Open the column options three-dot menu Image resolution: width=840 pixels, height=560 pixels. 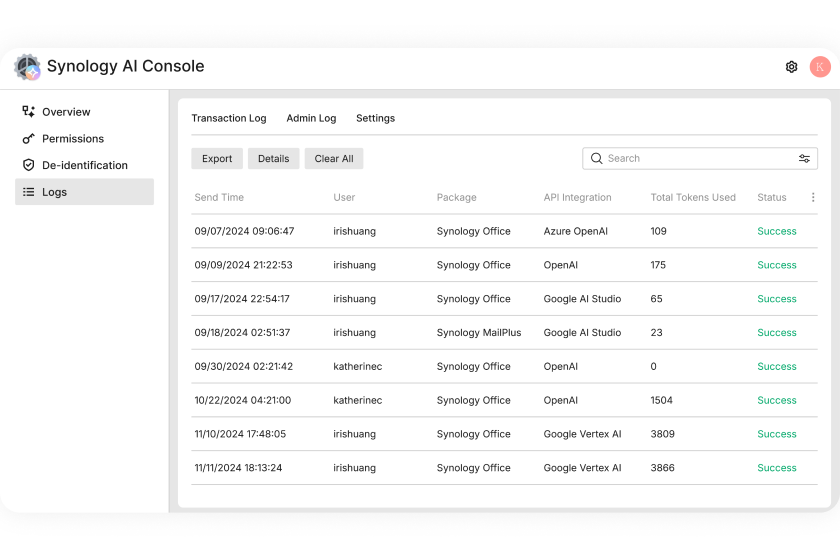pos(813,197)
